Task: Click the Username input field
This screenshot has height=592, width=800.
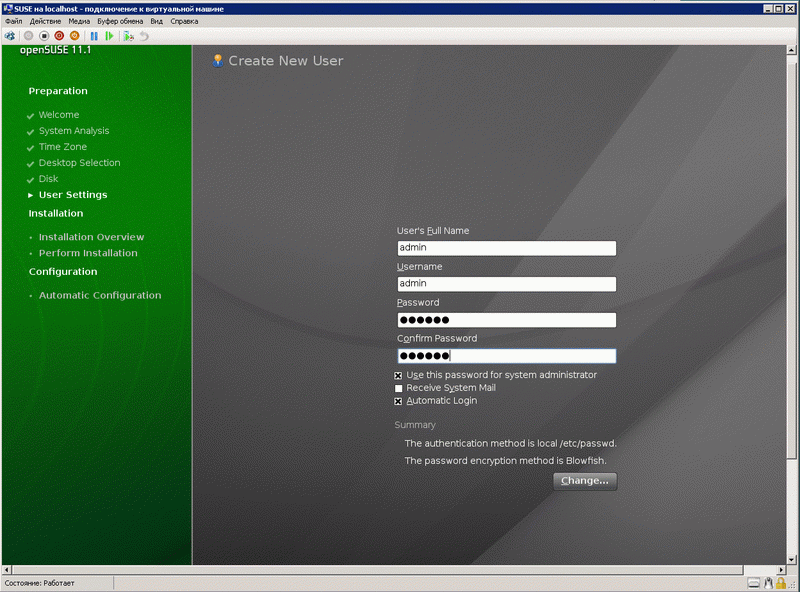Action: click(x=507, y=284)
